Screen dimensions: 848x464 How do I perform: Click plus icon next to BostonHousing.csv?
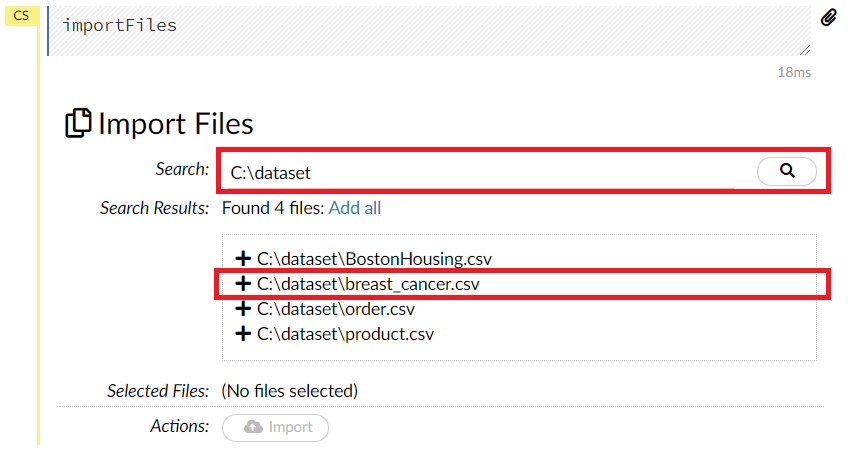tap(242, 259)
